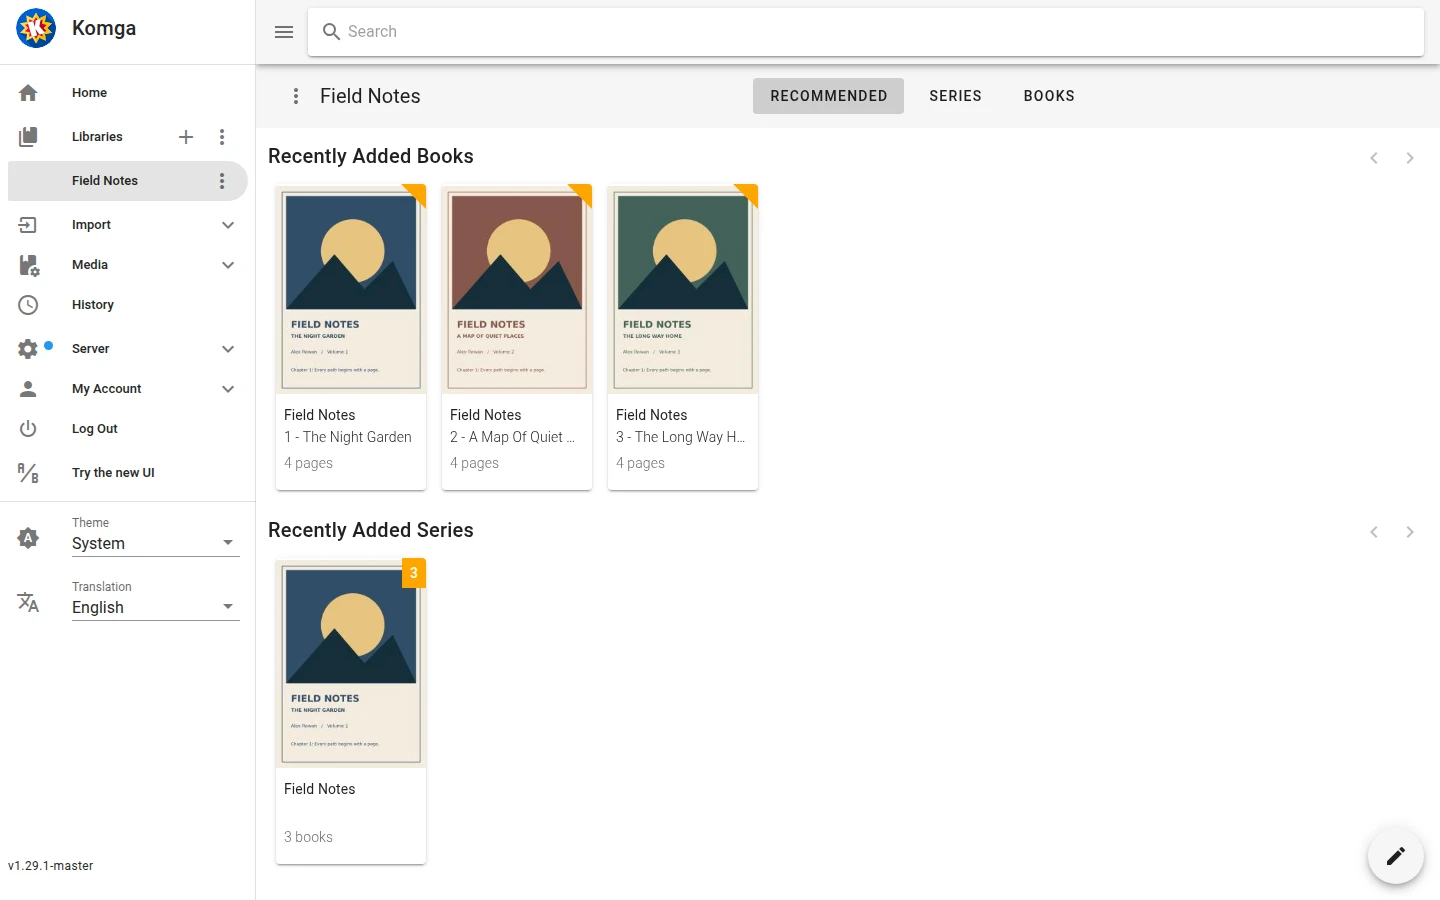The height and width of the screenshot is (900, 1440).
Task: Click the v1.29.1-master version text
Action: coord(51,866)
